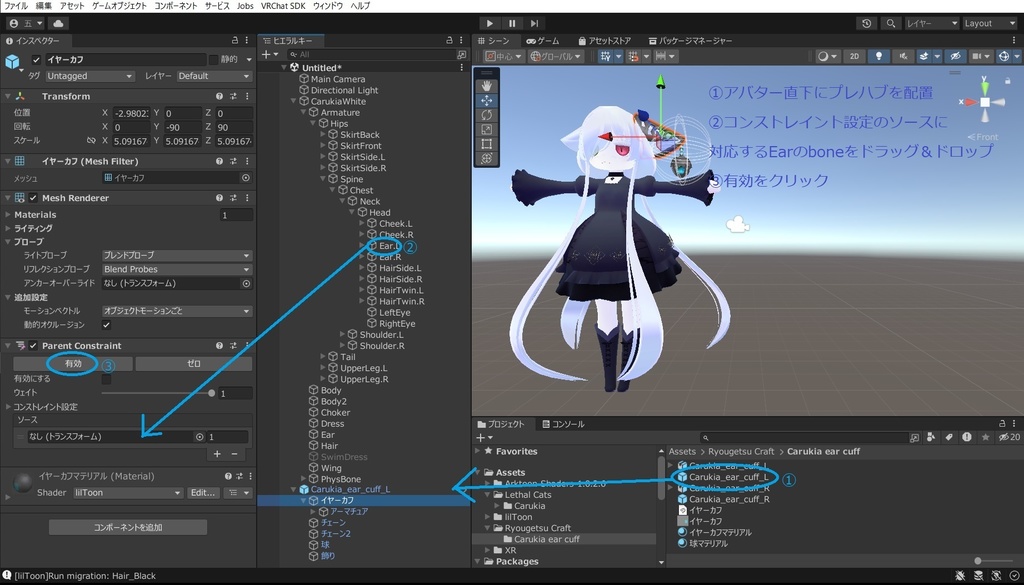Click the コンポーネントを追加 button
This screenshot has height=585, width=1024.
[128, 527]
